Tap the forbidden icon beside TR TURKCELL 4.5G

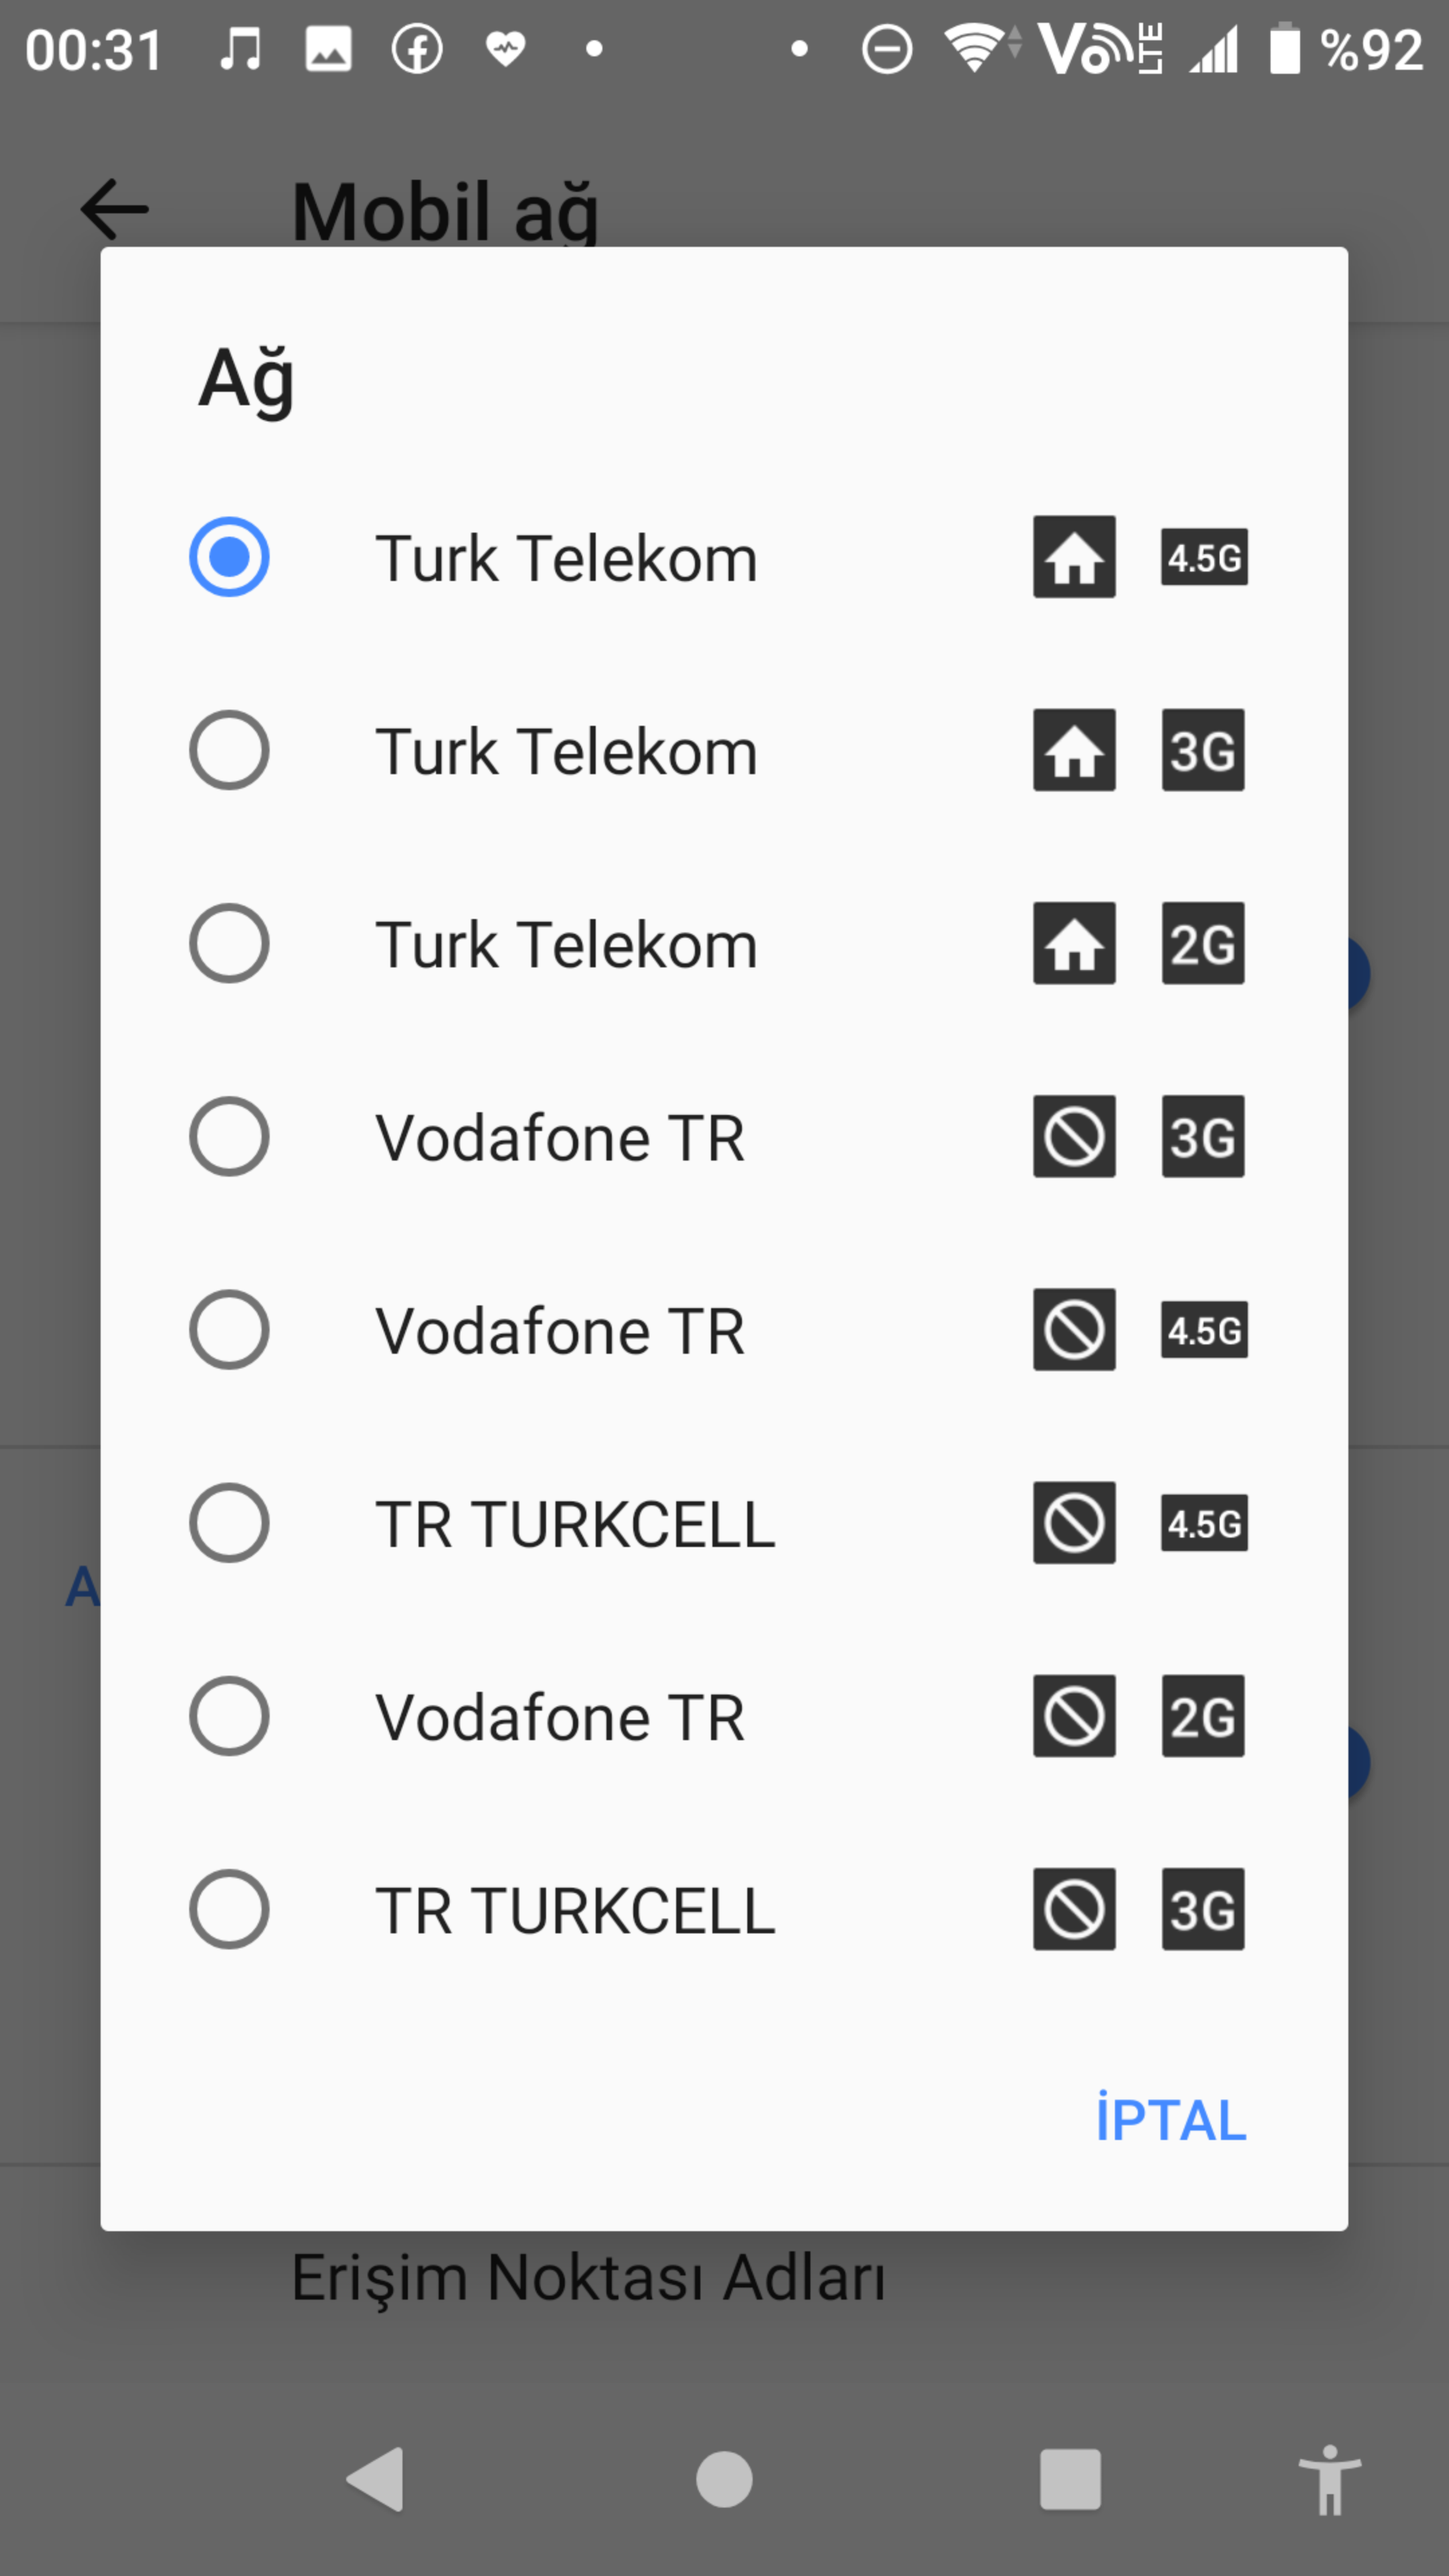[x=1074, y=1522]
